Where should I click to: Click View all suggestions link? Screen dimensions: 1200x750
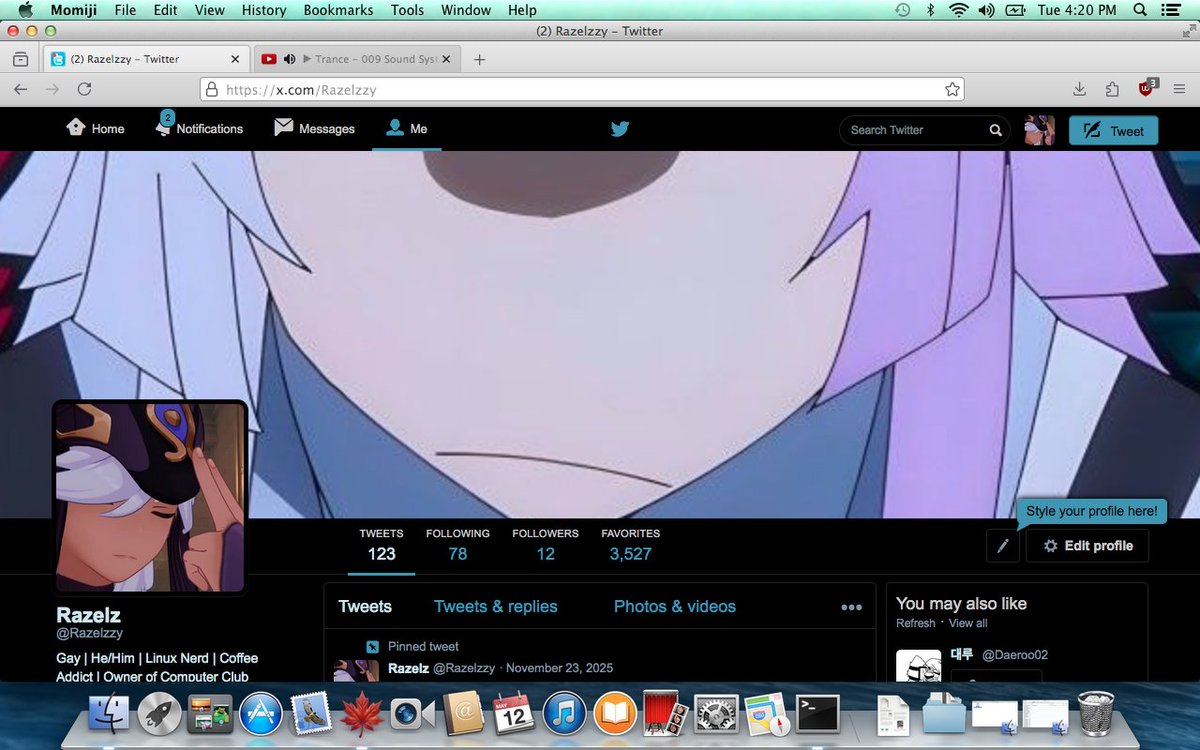pos(968,623)
